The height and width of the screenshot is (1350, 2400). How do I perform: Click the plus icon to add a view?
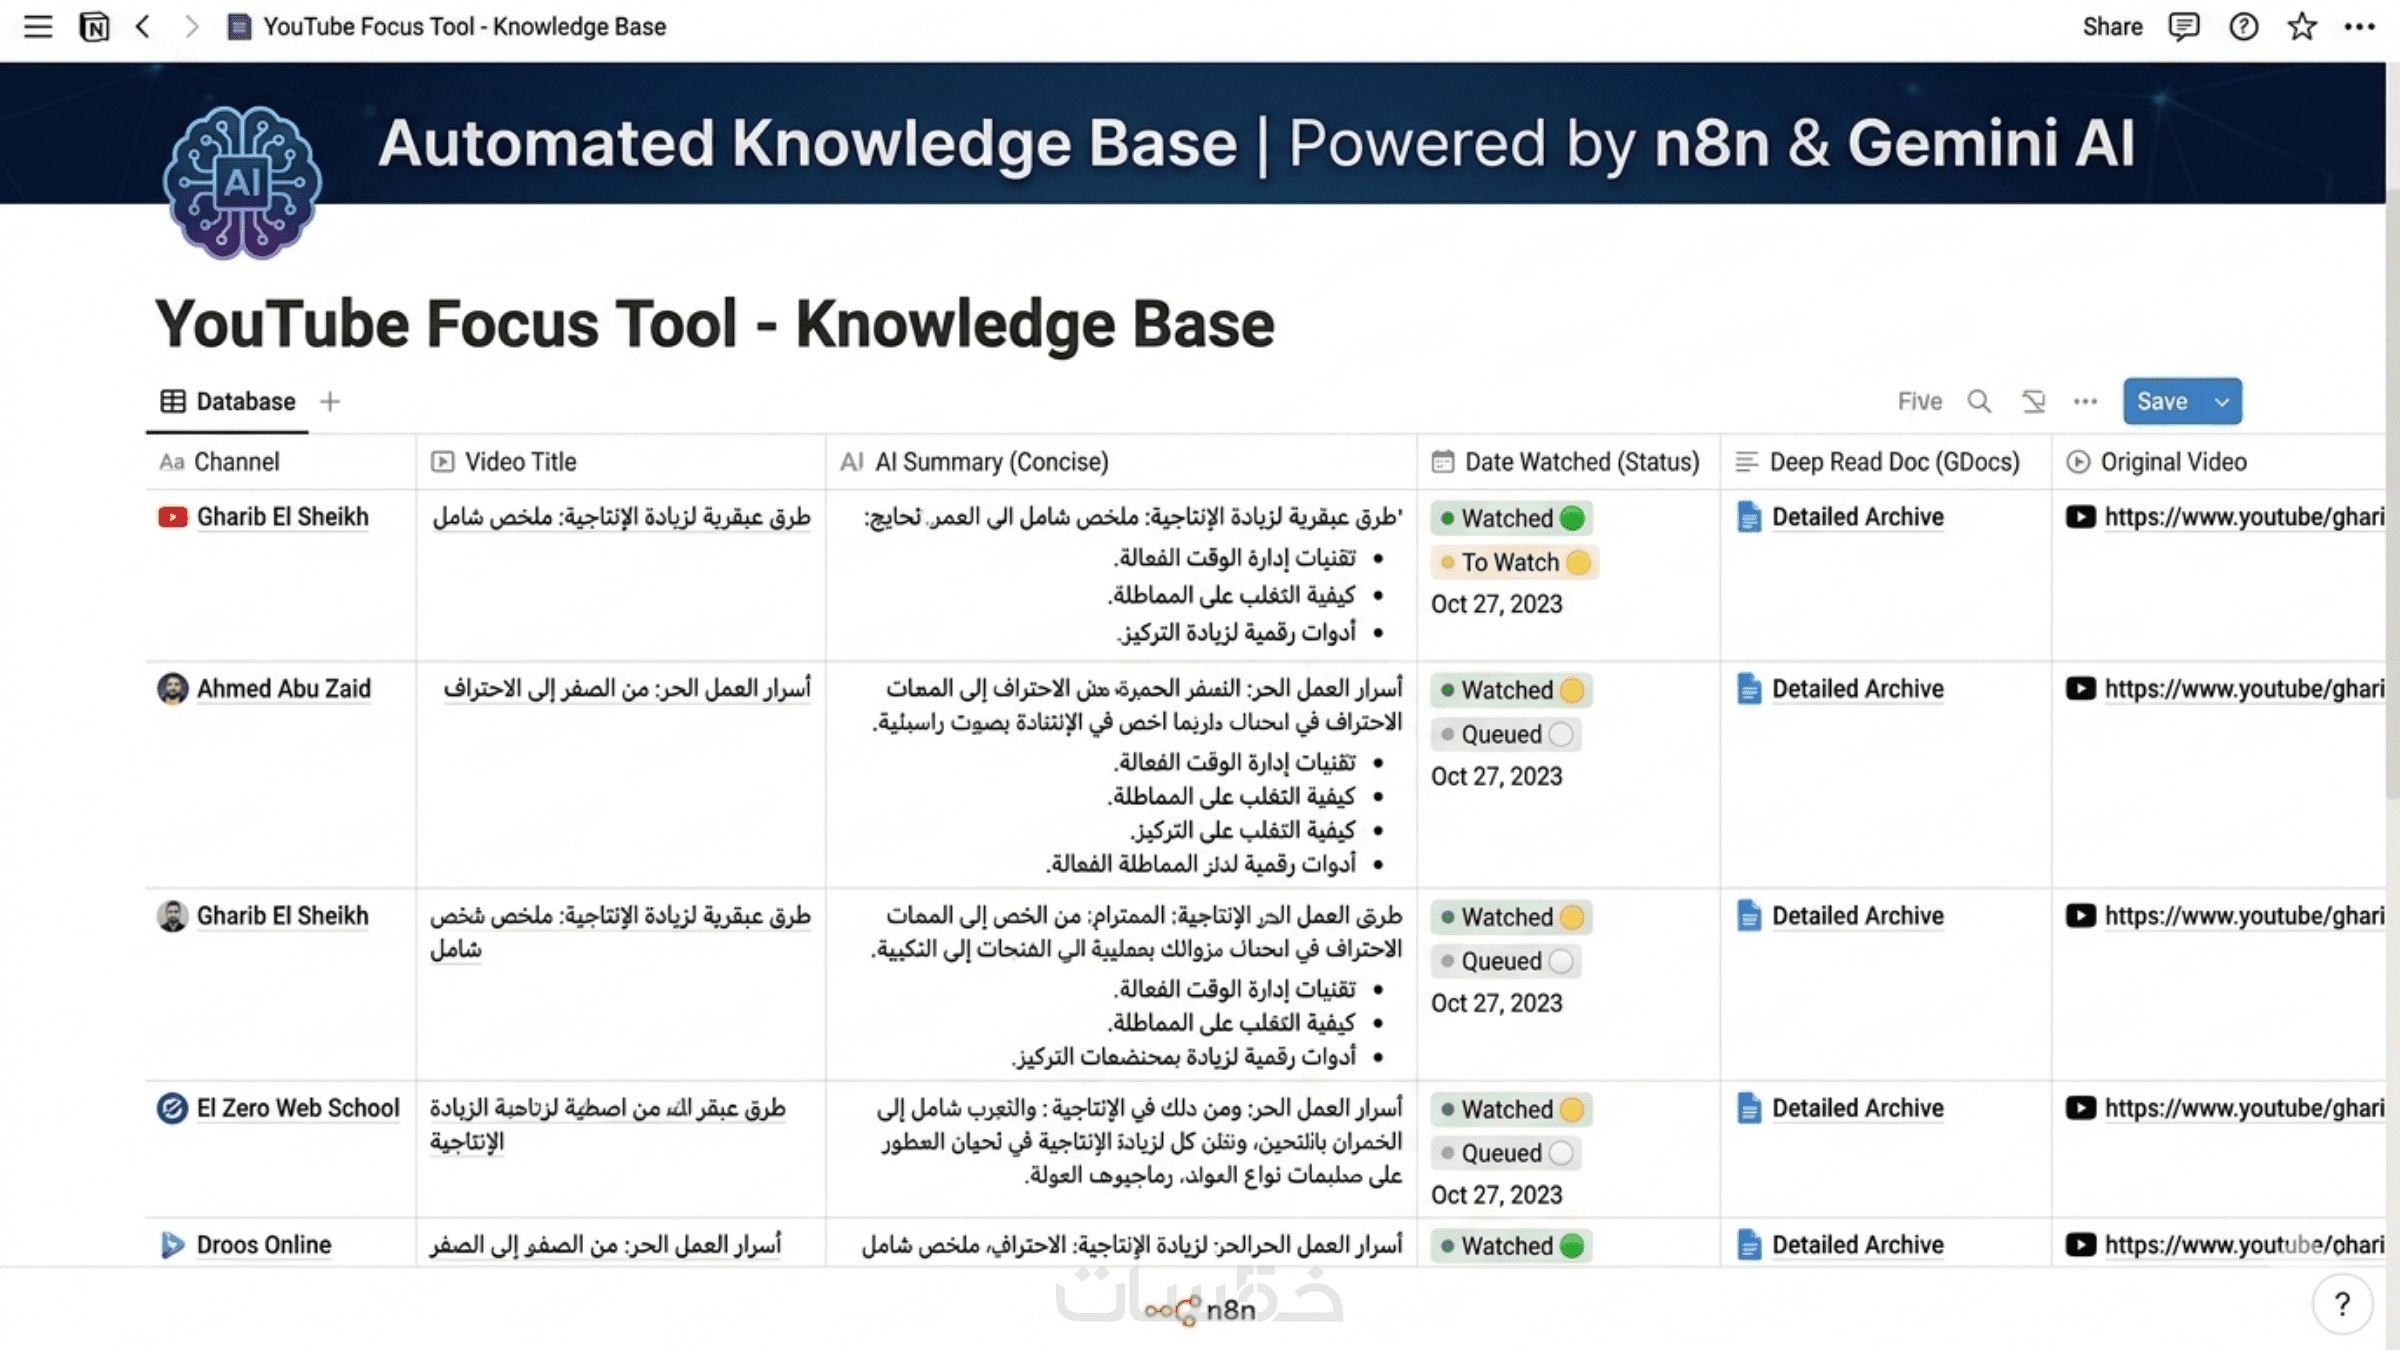pyautogui.click(x=330, y=402)
